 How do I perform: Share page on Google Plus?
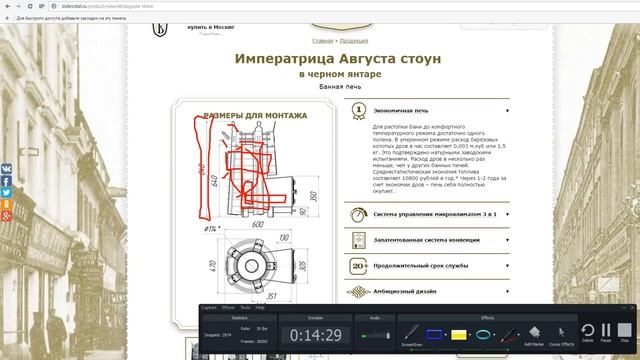tap(6, 216)
